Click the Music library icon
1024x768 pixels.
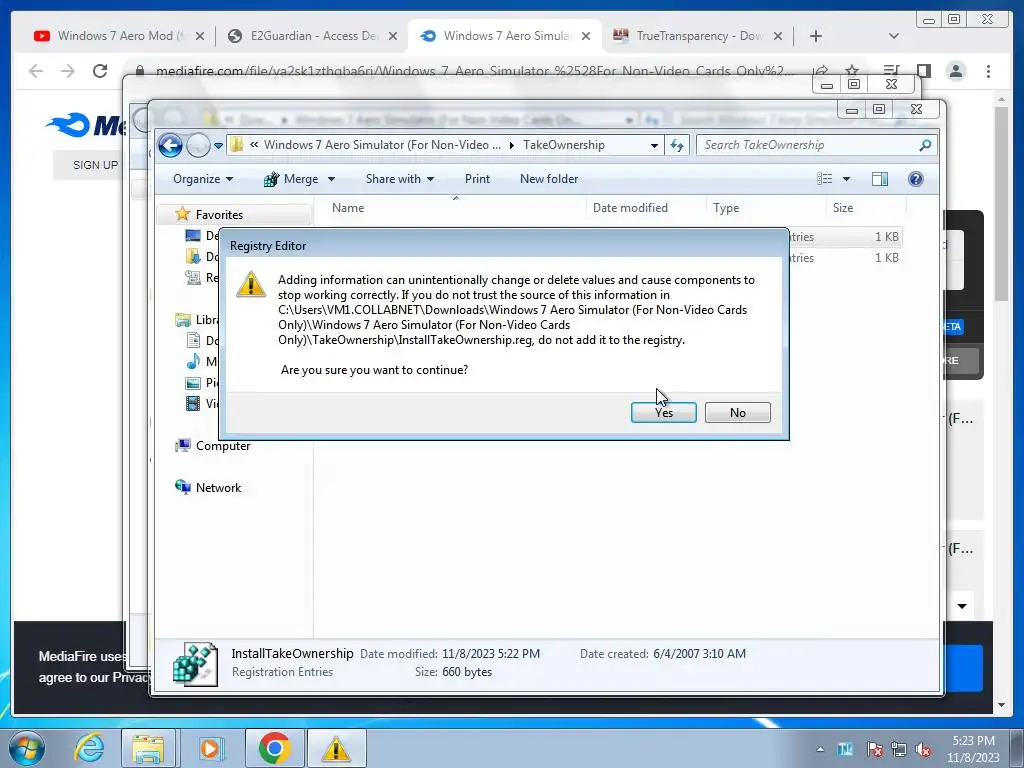(x=193, y=361)
